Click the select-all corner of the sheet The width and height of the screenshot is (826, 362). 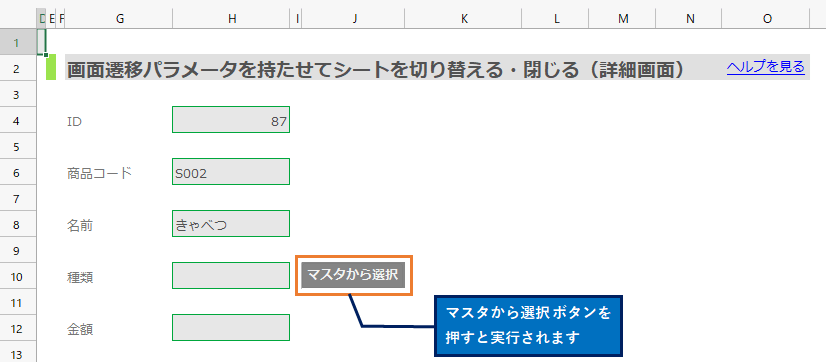(18, 18)
